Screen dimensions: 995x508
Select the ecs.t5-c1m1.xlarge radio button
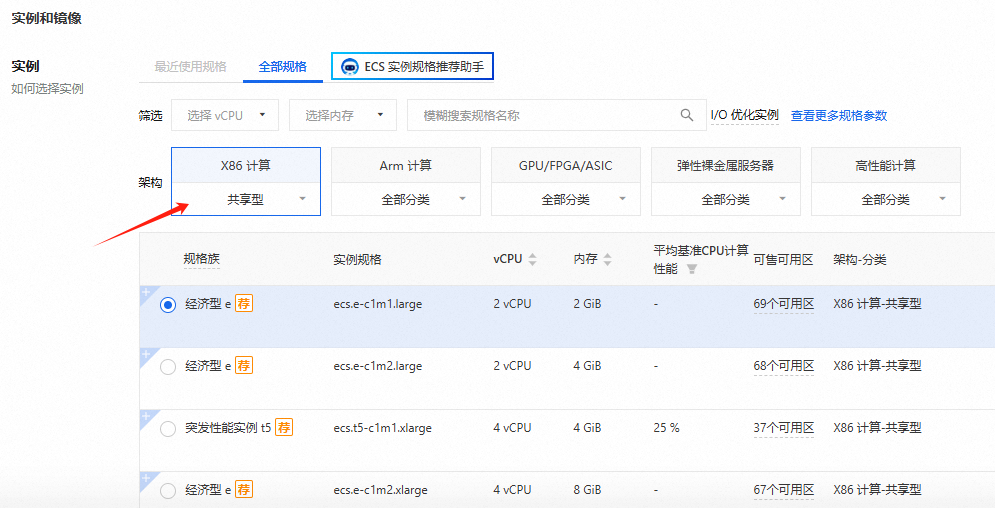click(x=168, y=429)
